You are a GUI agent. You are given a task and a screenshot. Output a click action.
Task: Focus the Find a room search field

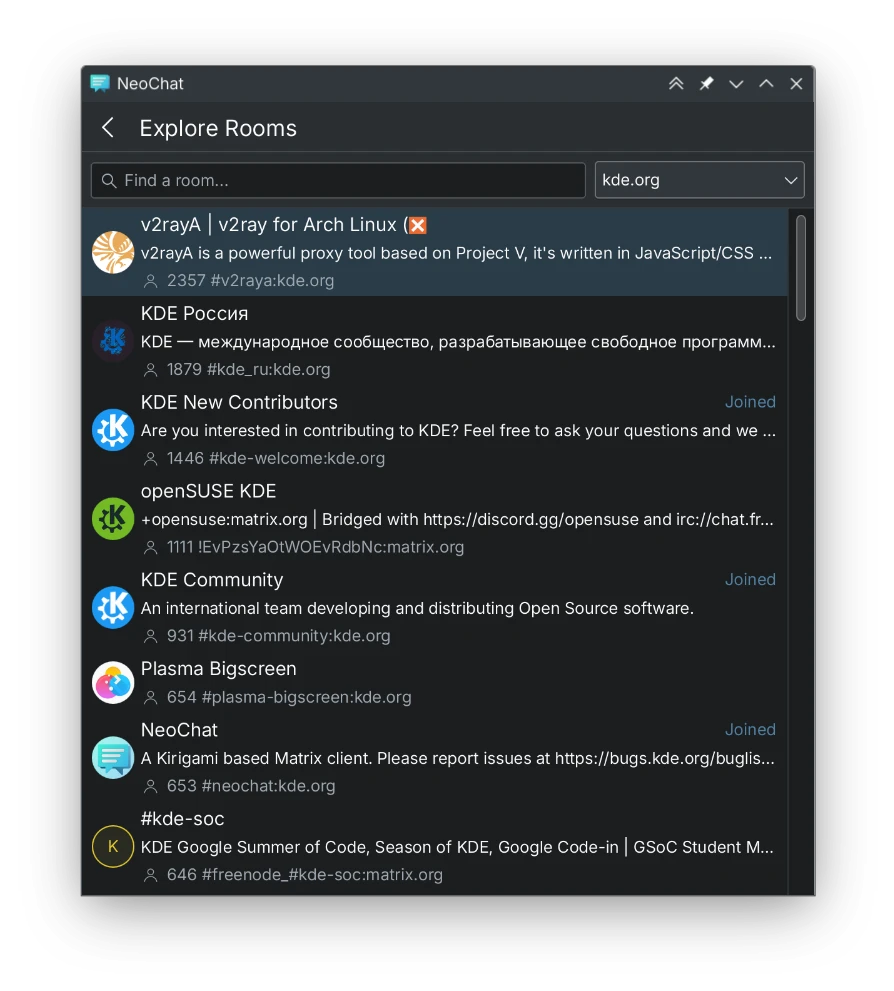click(338, 180)
